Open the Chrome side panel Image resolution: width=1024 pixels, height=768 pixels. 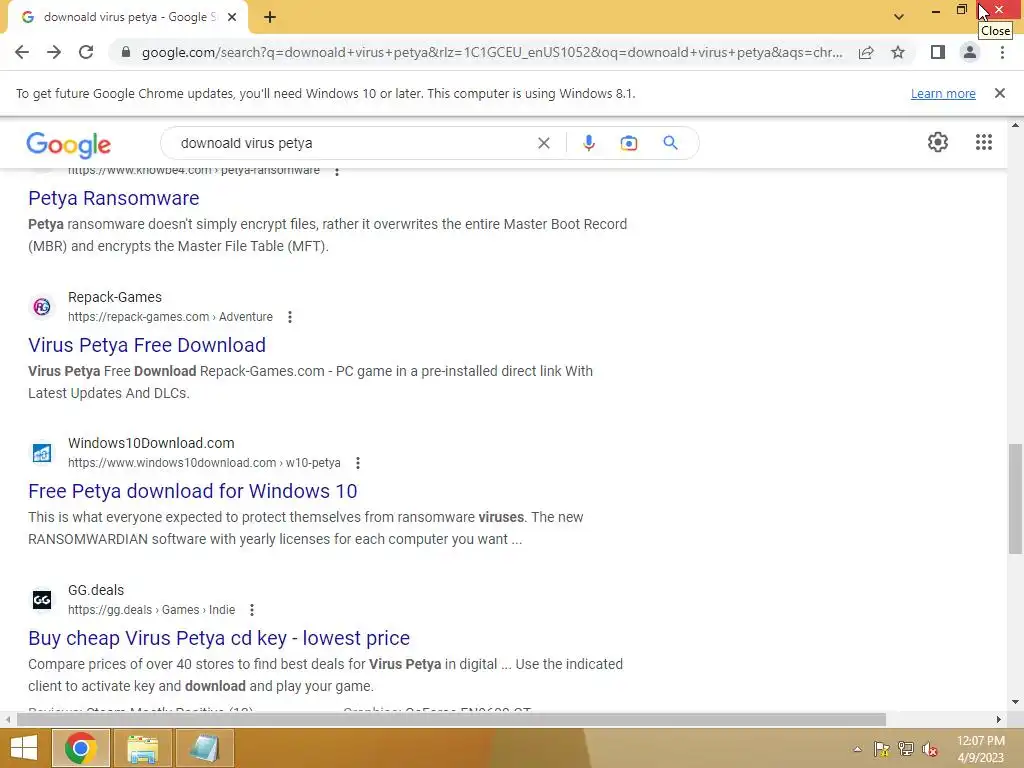coord(938,52)
